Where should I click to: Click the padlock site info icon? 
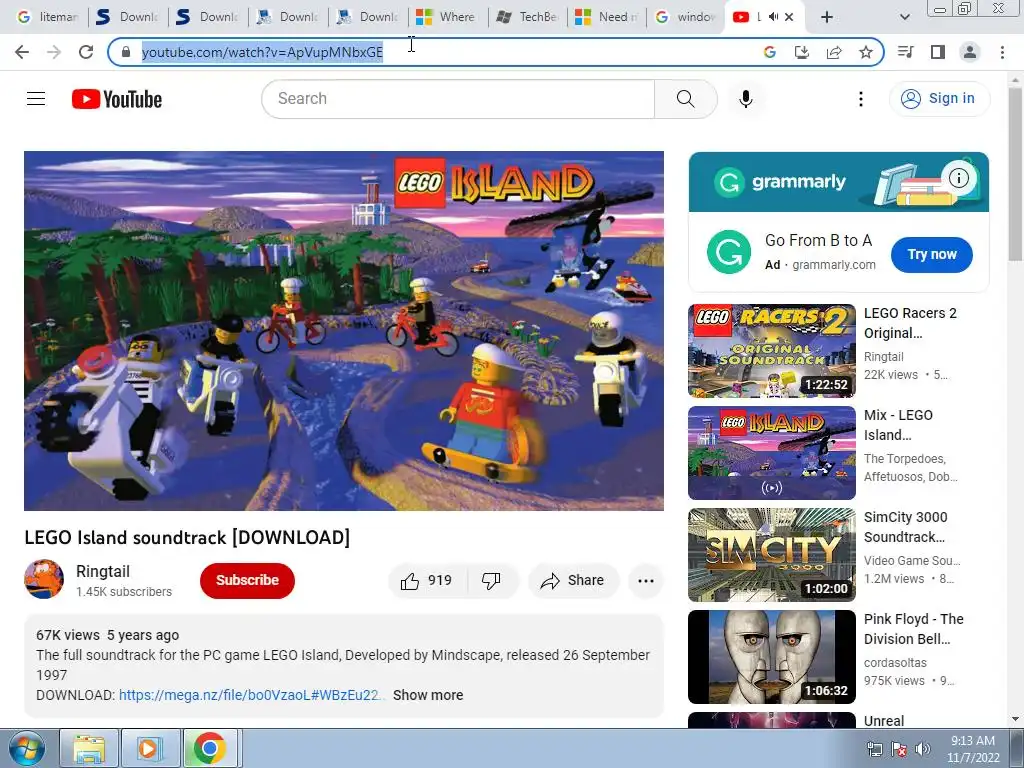[x=126, y=52]
